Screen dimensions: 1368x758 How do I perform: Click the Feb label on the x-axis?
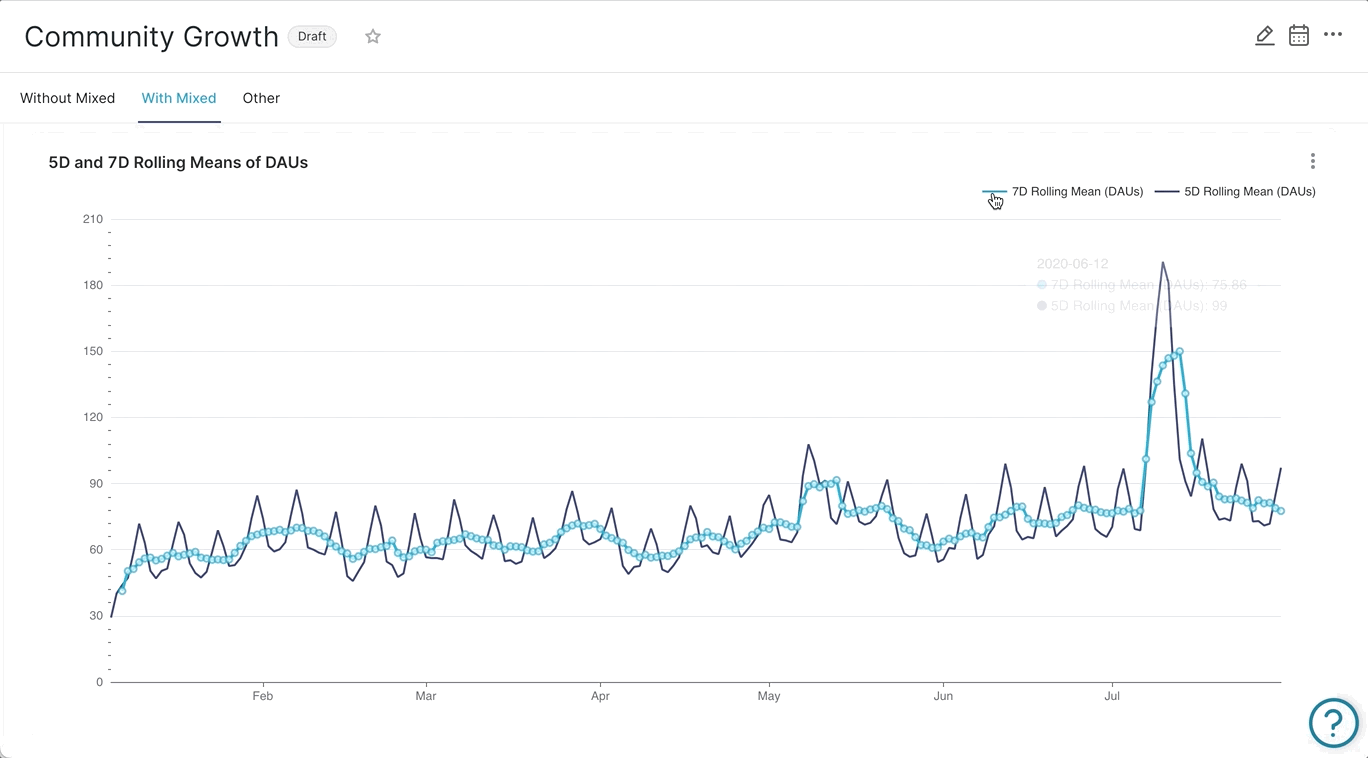pos(262,696)
